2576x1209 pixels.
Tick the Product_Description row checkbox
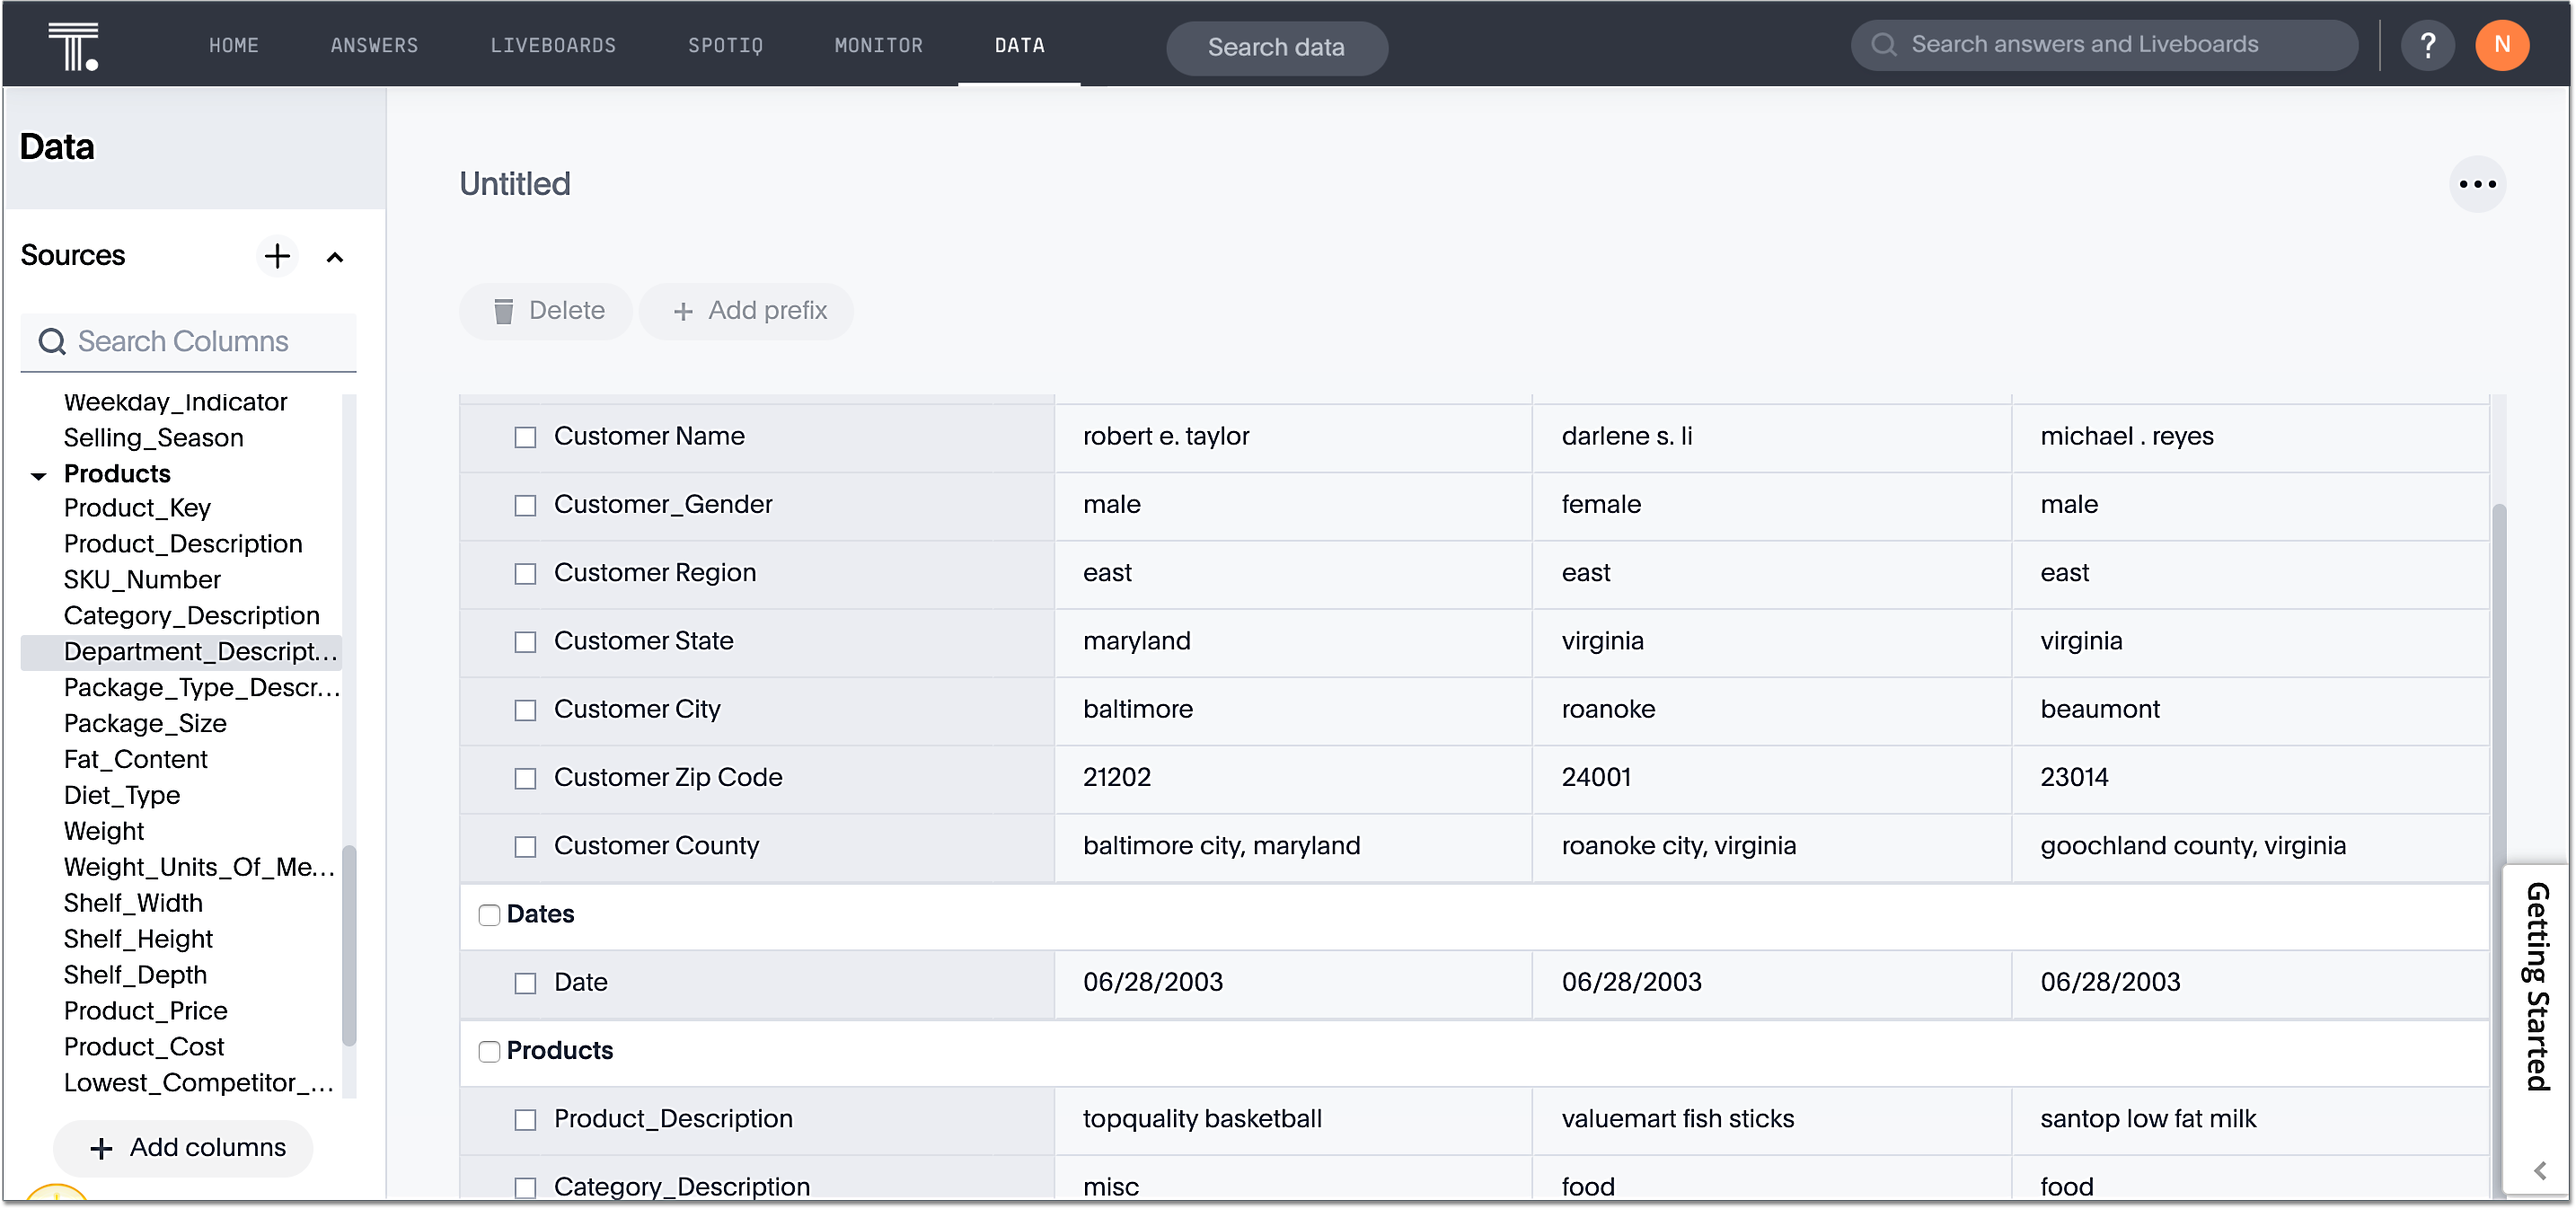click(x=525, y=1120)
